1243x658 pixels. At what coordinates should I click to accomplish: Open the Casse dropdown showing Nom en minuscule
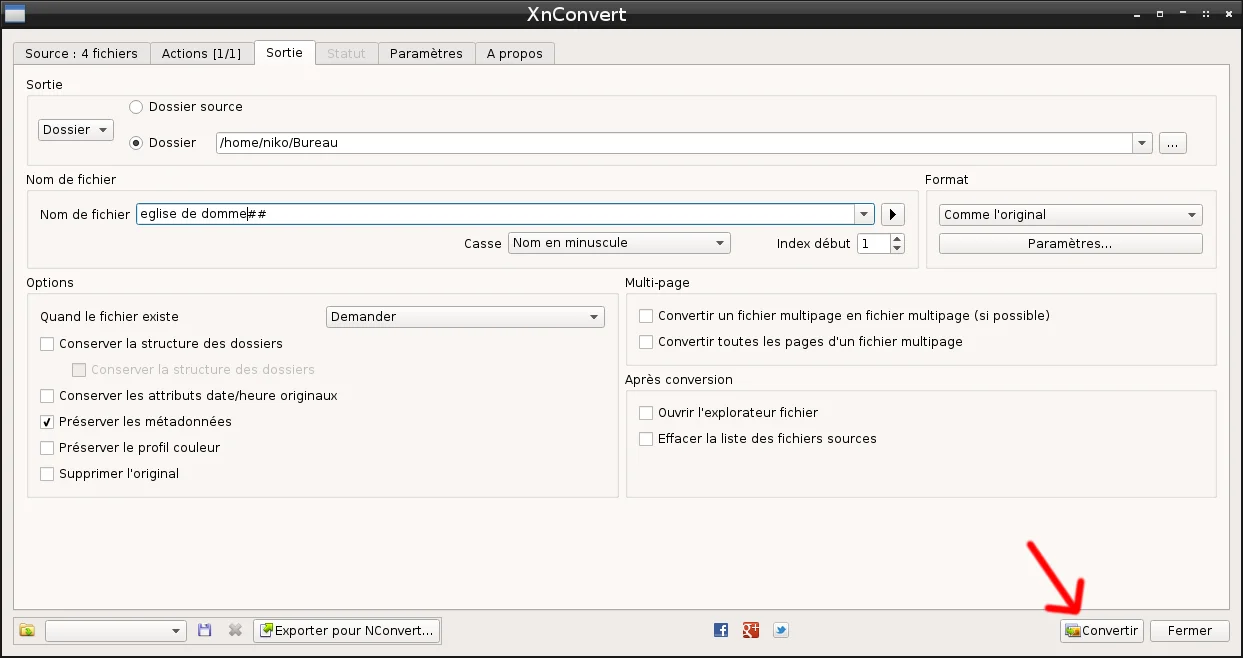pos(620,243)
